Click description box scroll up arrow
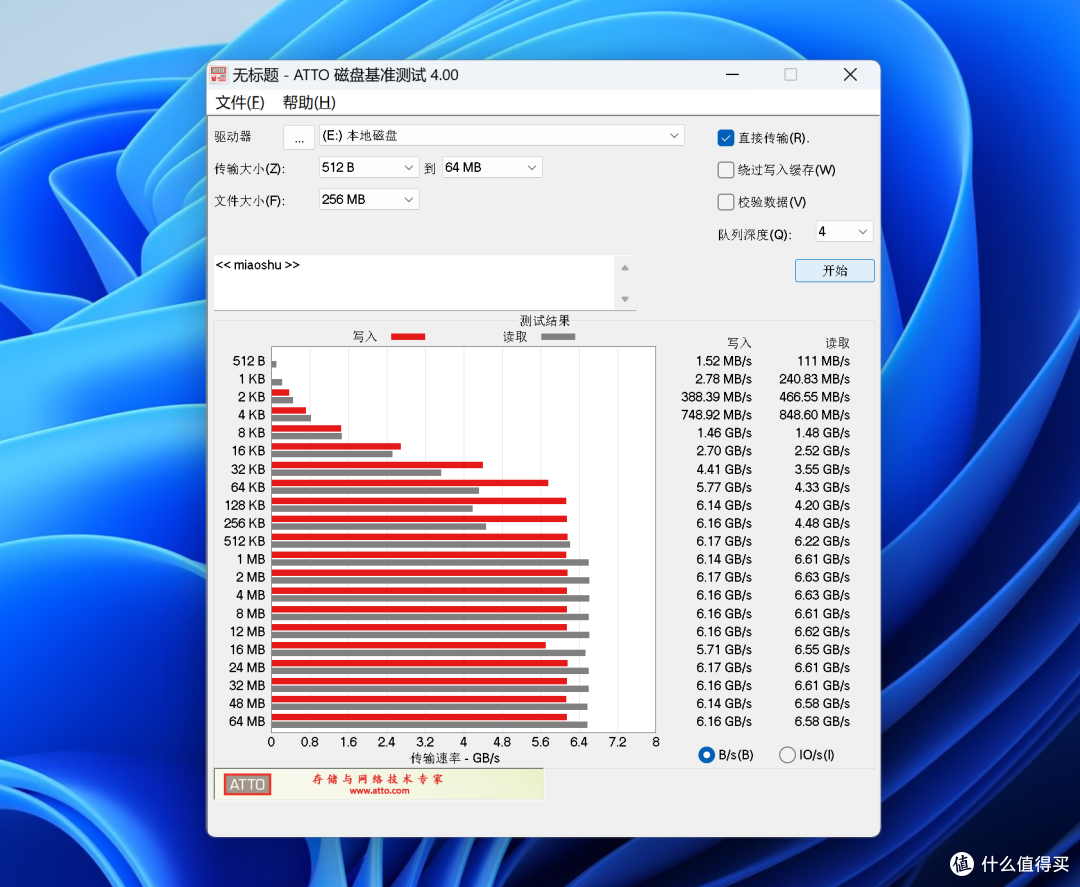This screenshot has height=887, width=1080. click(x=625, y=267)
